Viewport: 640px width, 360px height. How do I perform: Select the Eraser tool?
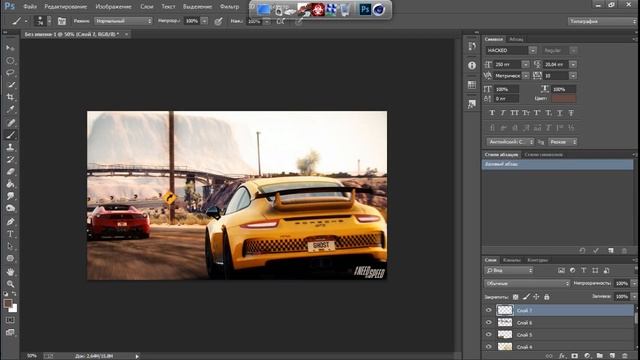point(10,172)
